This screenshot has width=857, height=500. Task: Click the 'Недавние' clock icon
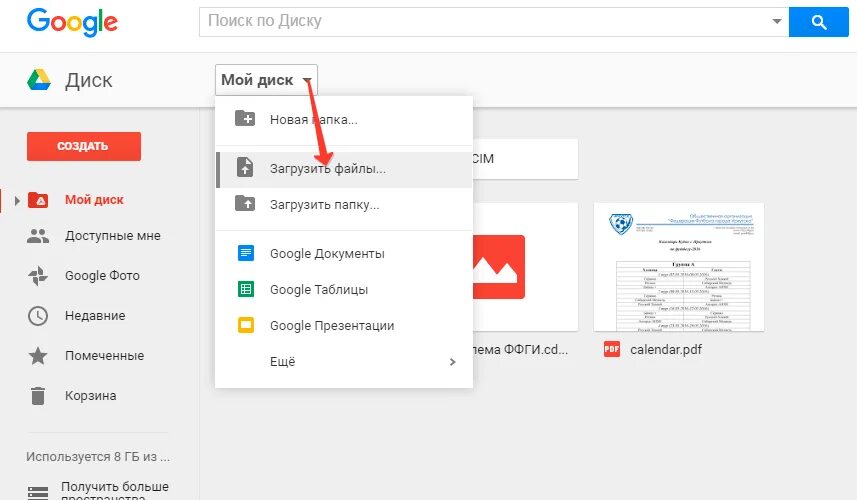point(38,316)
